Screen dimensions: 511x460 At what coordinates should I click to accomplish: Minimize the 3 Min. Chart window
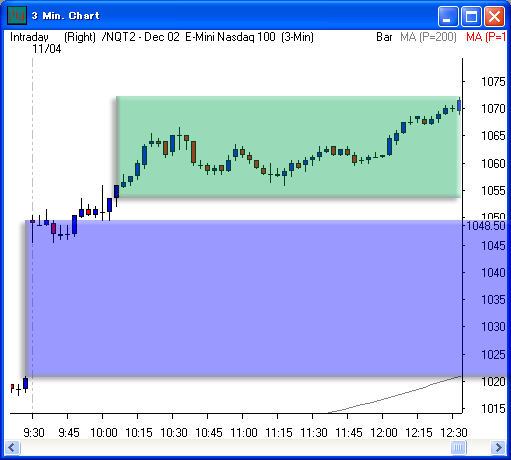coord(448,16)
